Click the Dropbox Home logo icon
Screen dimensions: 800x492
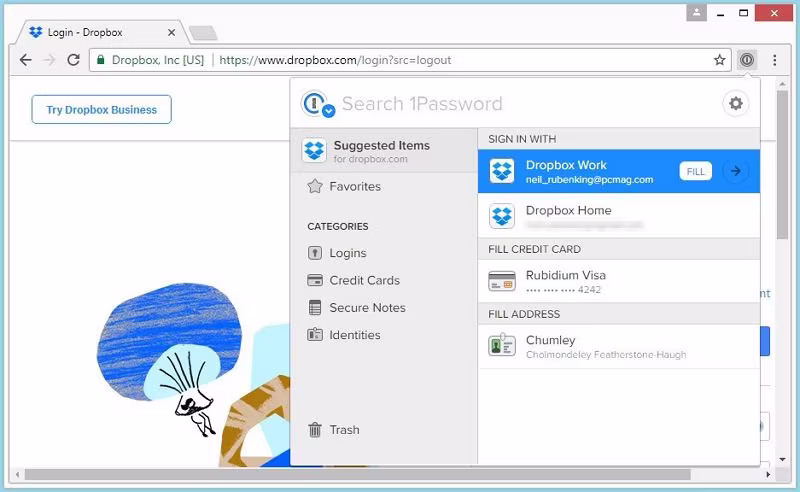pyautogui.click(x=502, y=216)
